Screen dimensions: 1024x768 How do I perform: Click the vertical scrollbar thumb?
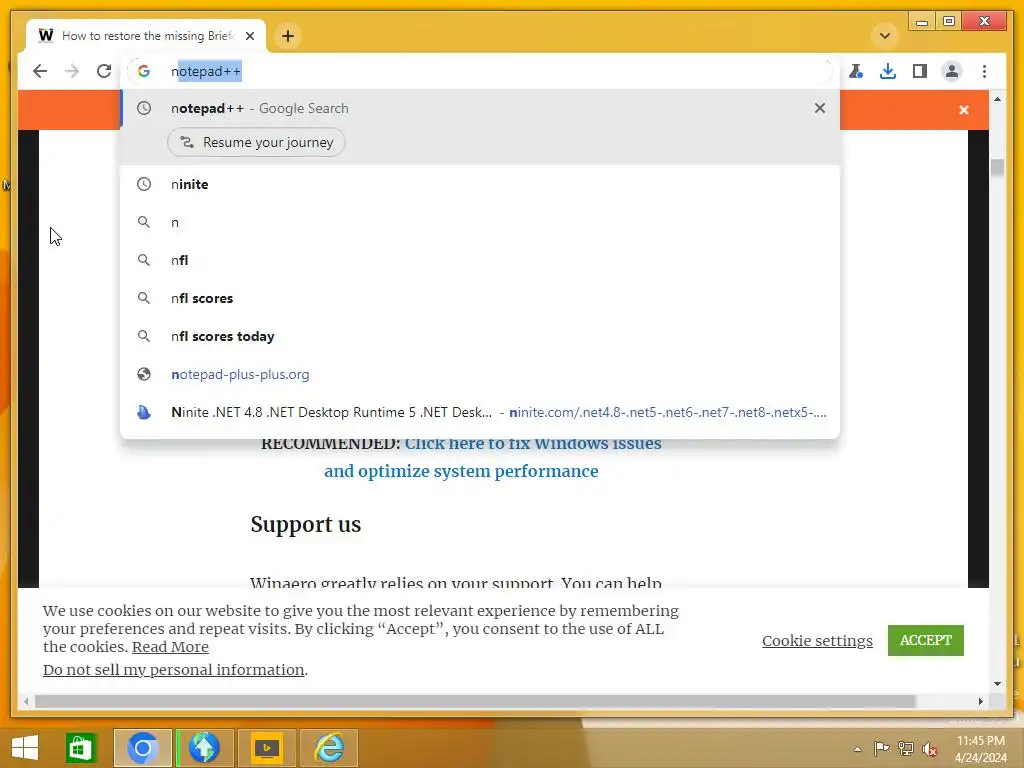click(x=997, y=167)
